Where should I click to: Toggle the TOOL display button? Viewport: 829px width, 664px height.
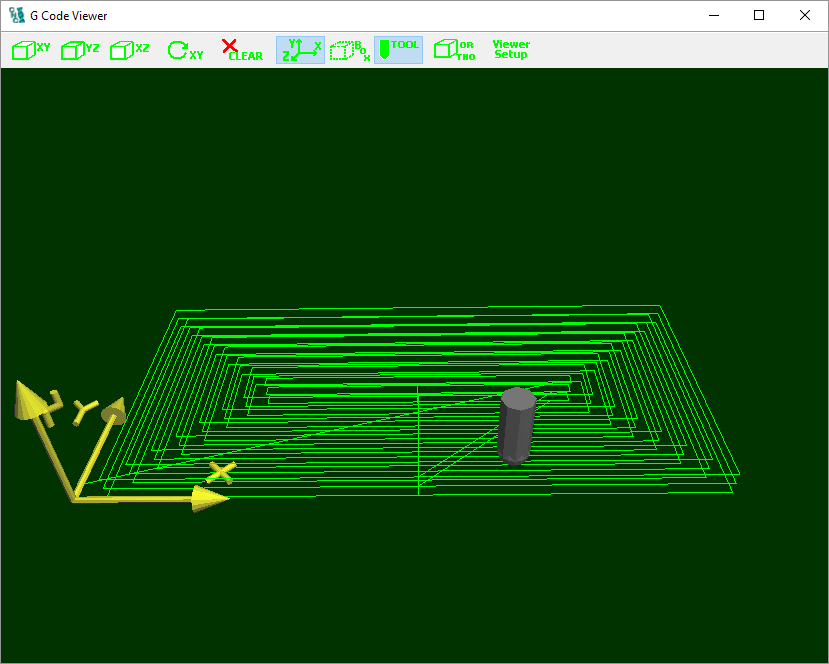pos(398,50)
